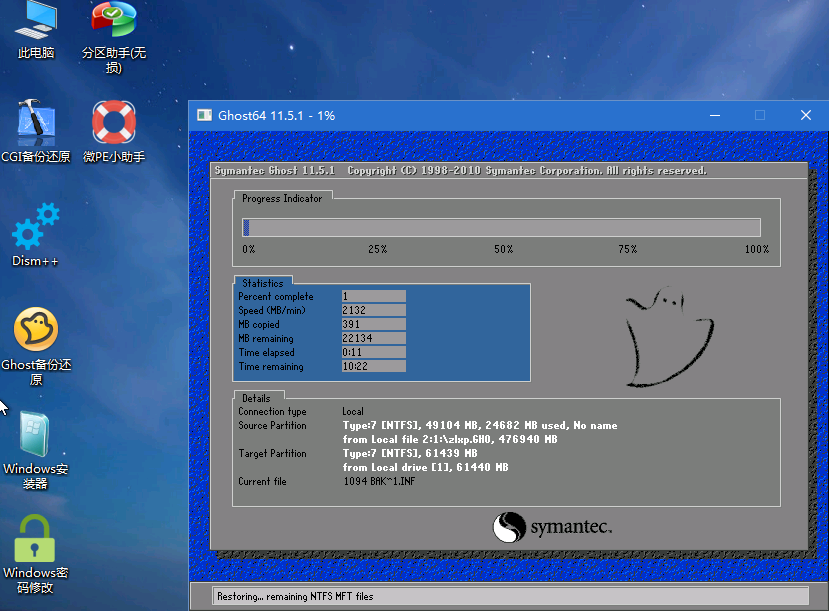Click the Connection type value Local
Image resolution: width=829 pixels, height=611 pixels.
pos(353,411)
